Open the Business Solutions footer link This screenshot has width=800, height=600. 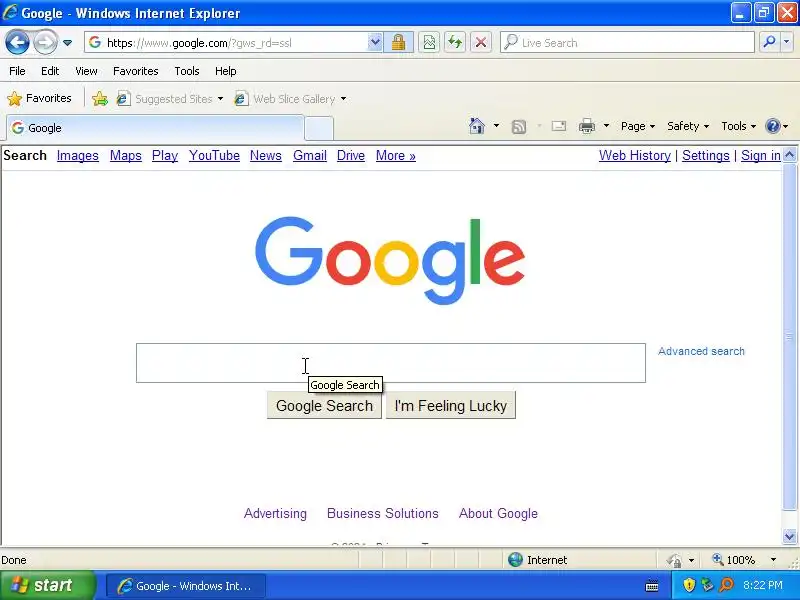point(383,513)
